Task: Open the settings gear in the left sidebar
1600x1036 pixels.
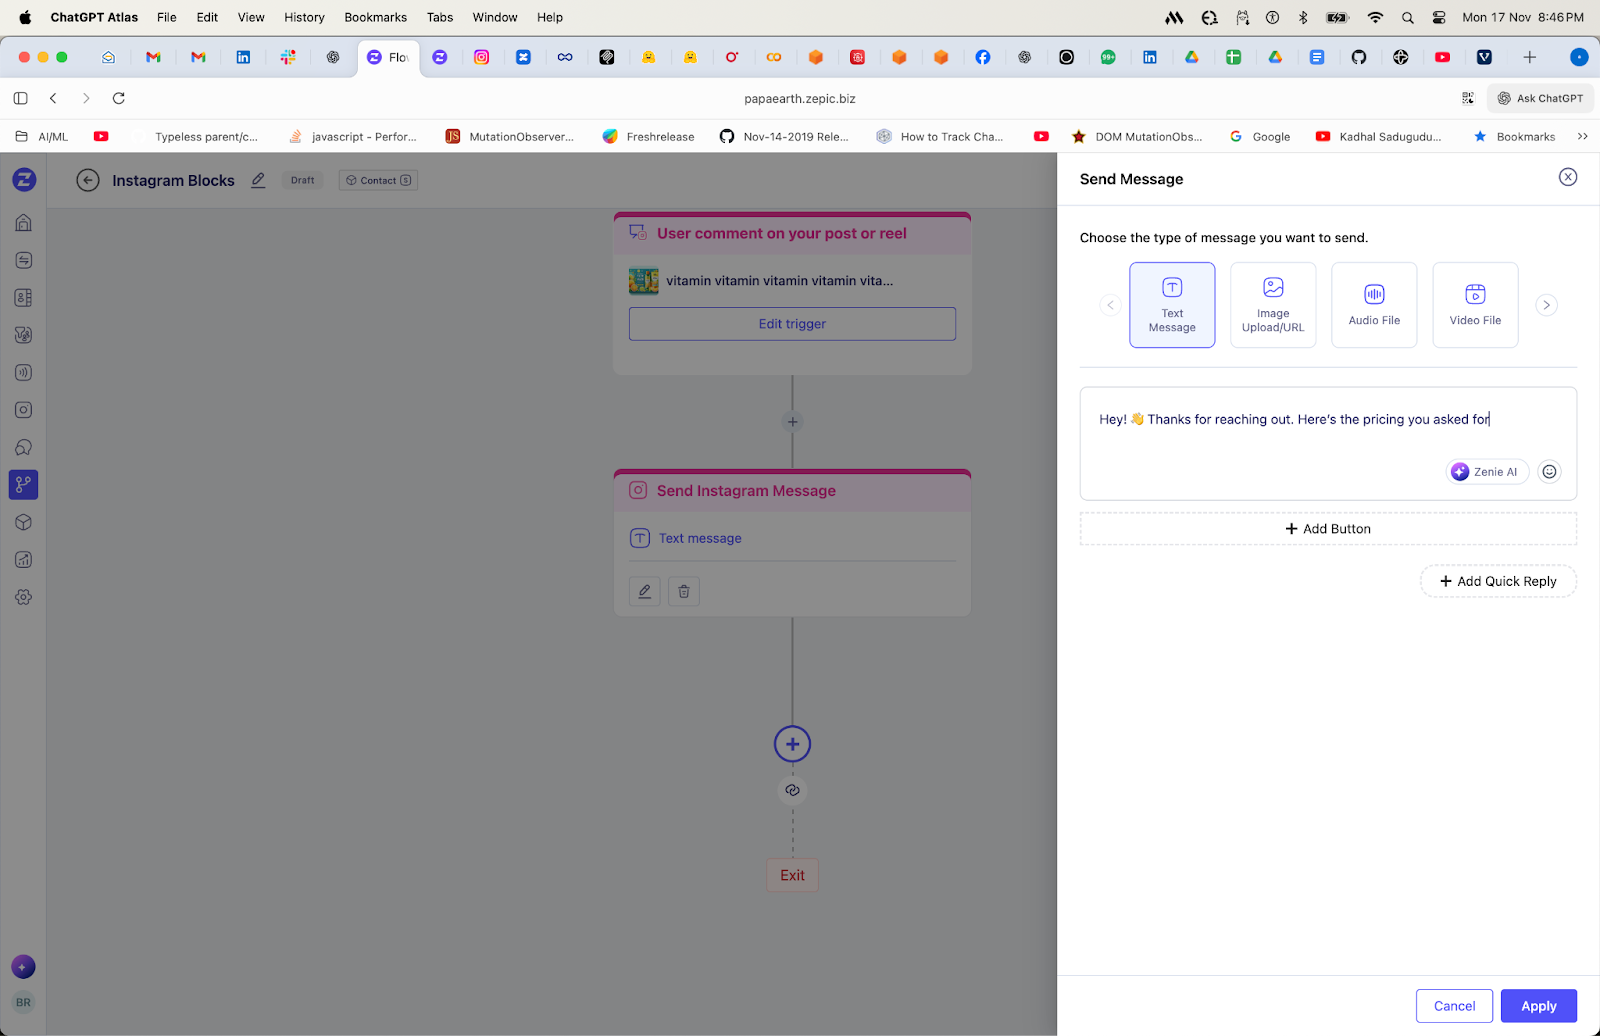Action: [24, 597]
